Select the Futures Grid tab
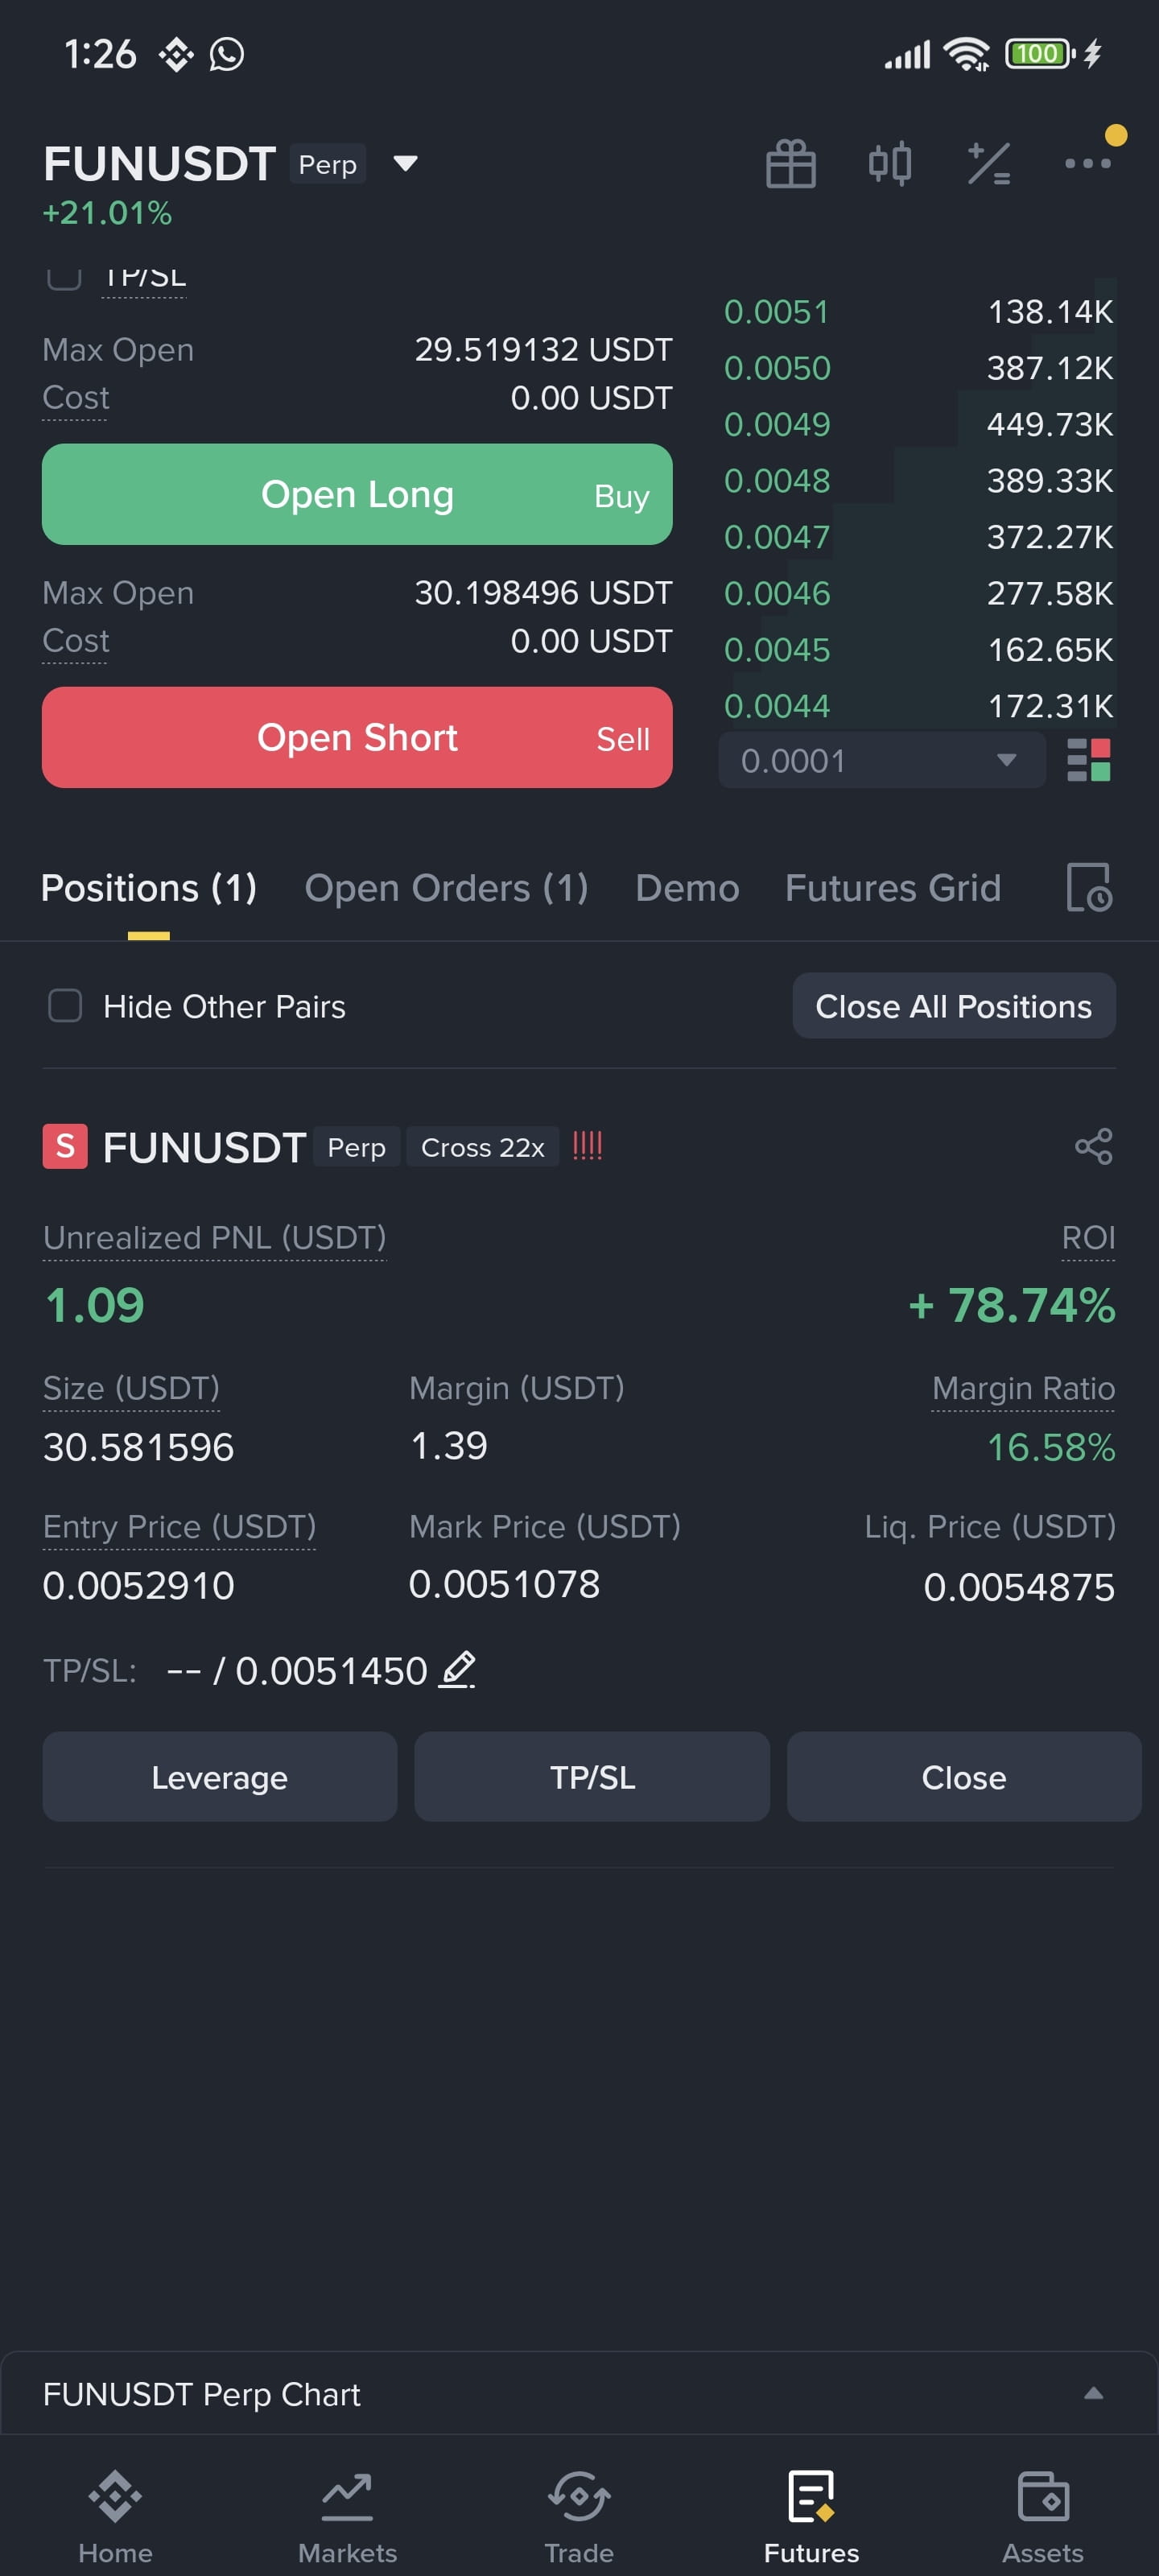The height and width of the screenshot is (2576, 1159). coord(893,888)
